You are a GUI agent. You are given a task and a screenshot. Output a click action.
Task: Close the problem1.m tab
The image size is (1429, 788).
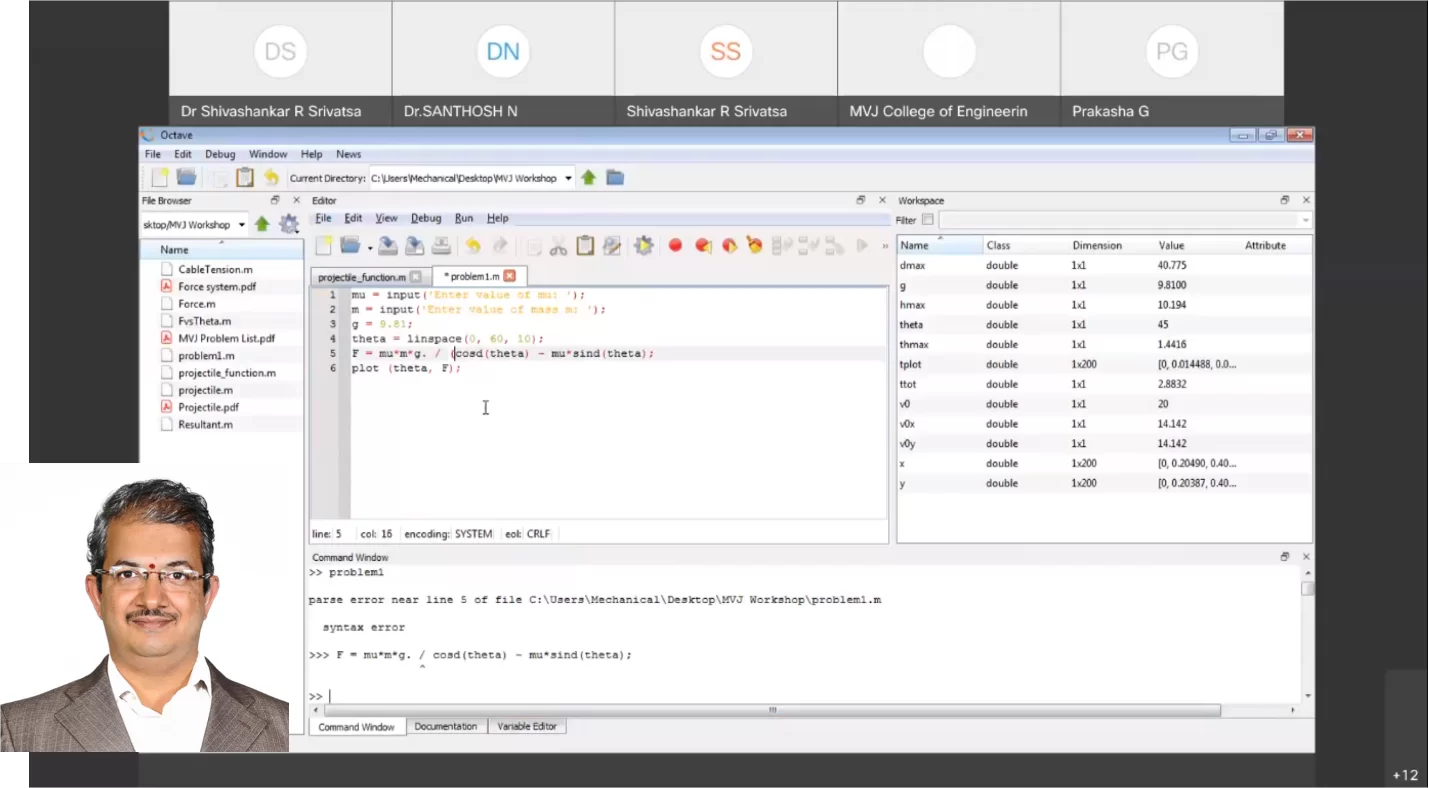pyautogui.click(x=509, y=276)
